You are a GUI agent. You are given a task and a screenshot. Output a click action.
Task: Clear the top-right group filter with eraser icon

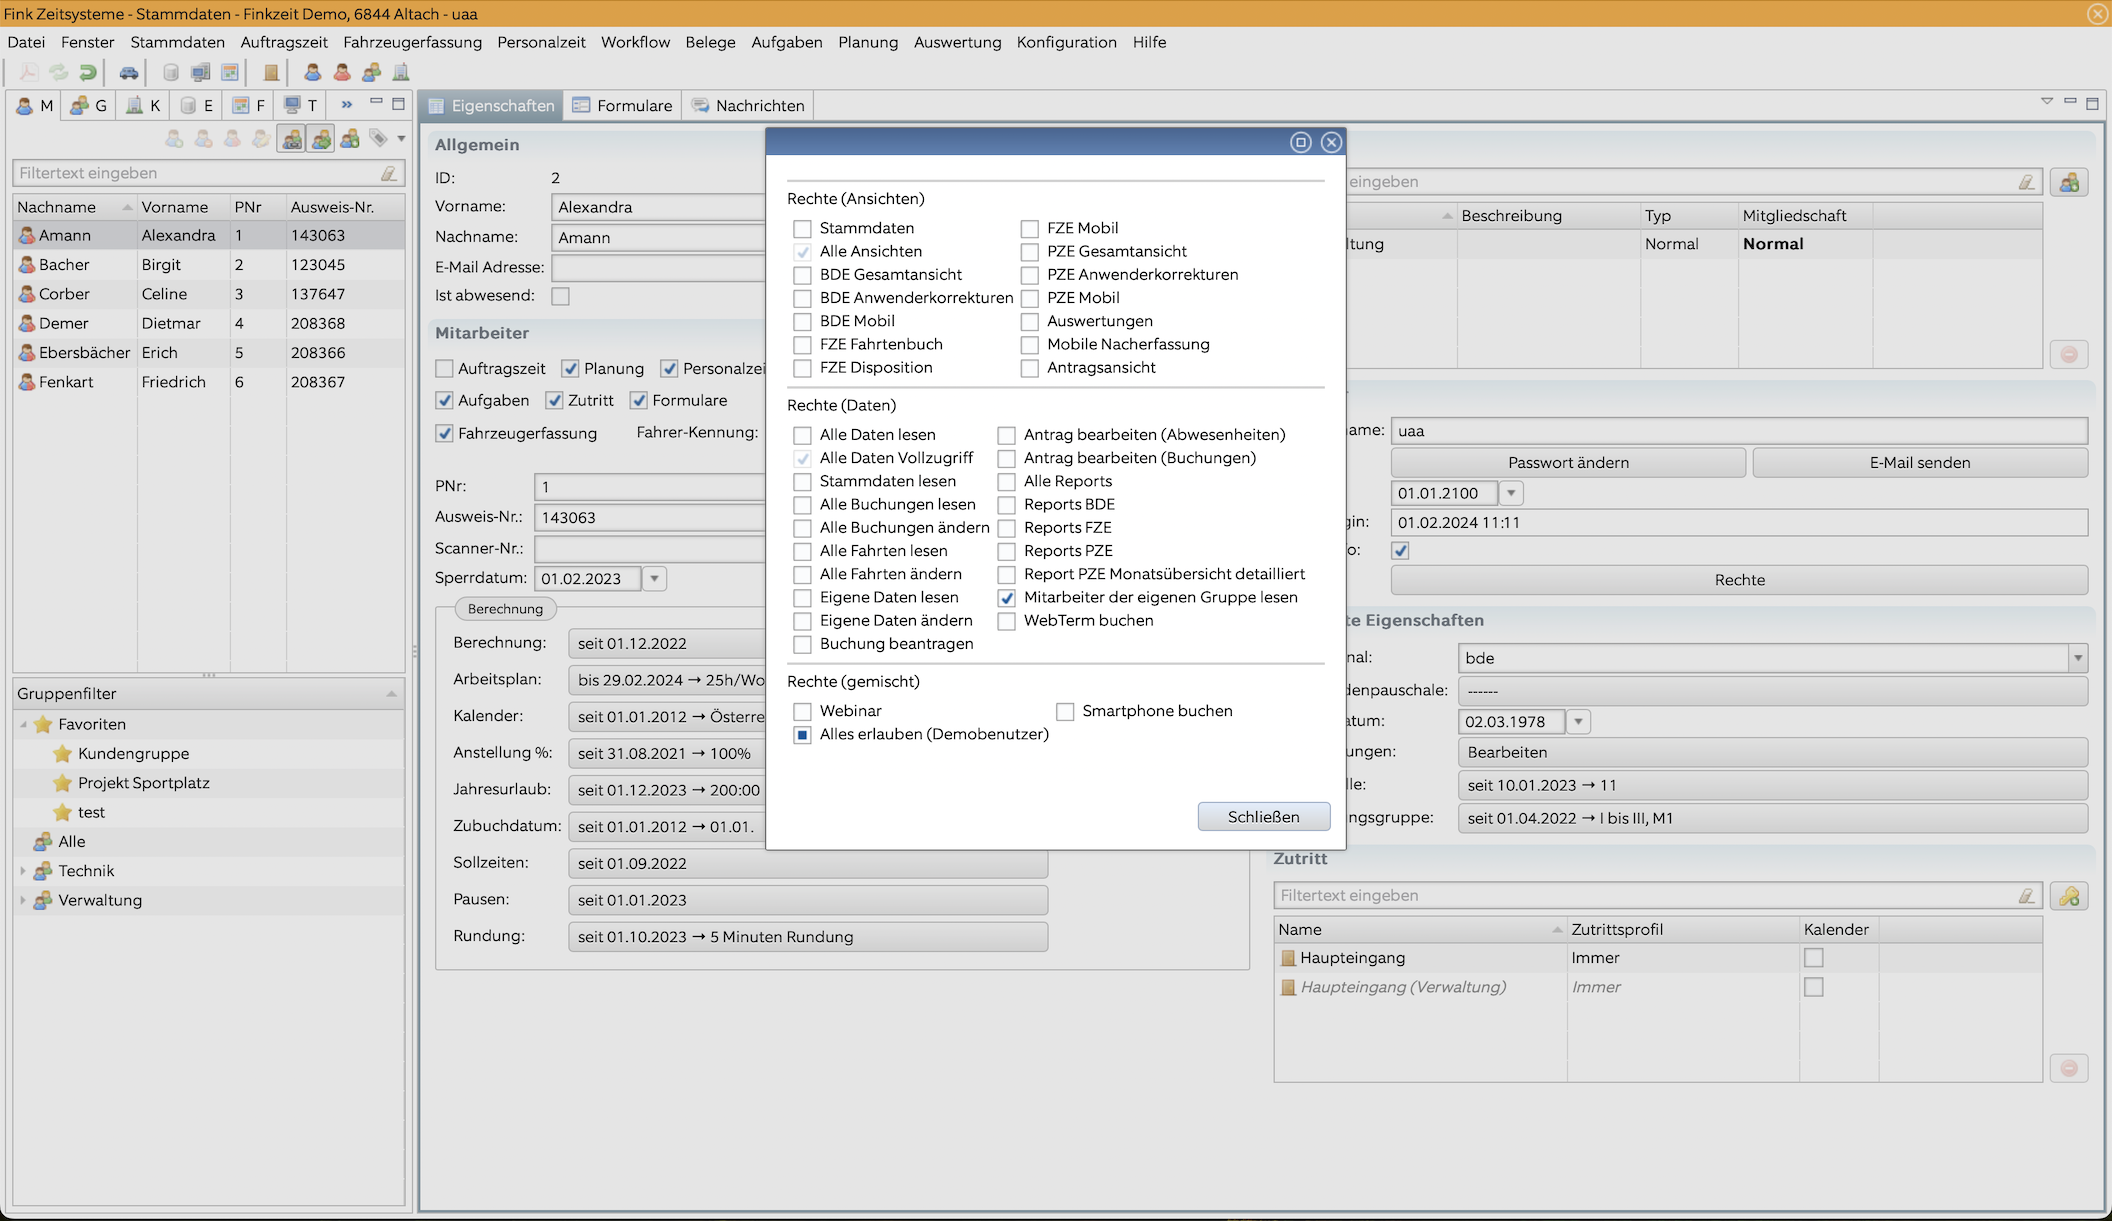(x=2026, y=182)
